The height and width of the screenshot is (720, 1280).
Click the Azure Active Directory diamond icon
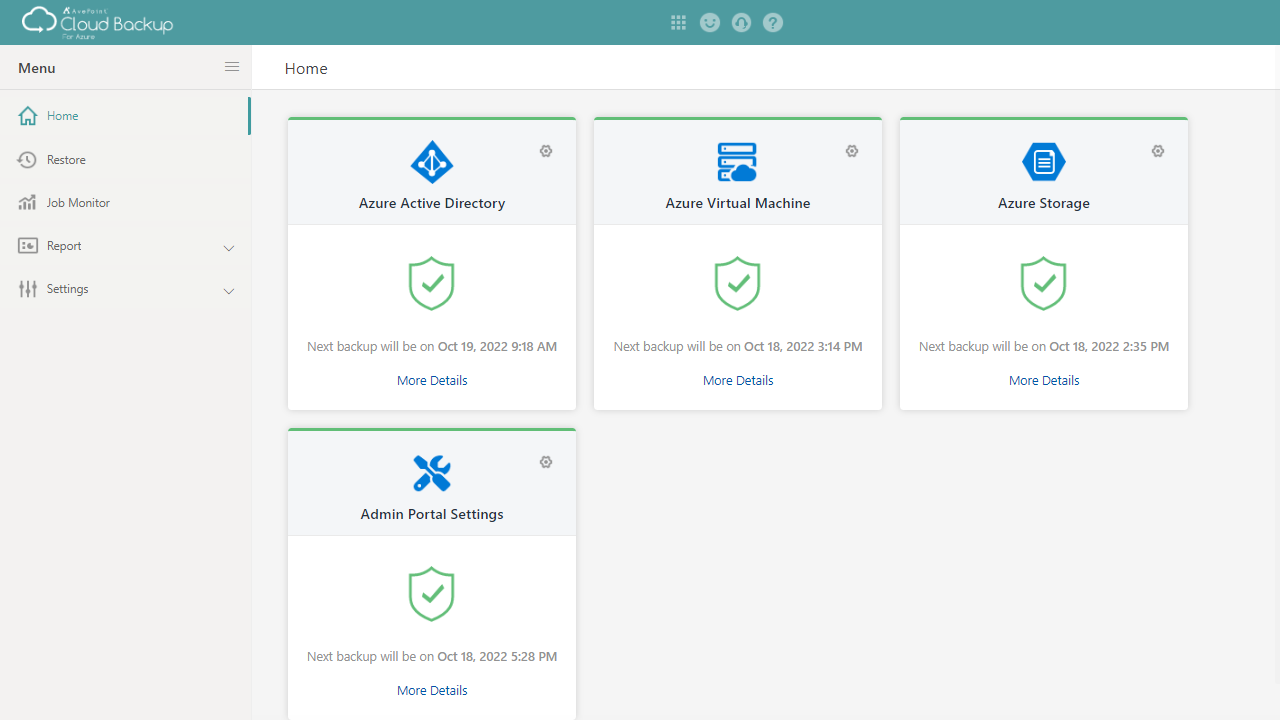click(432, 161)
